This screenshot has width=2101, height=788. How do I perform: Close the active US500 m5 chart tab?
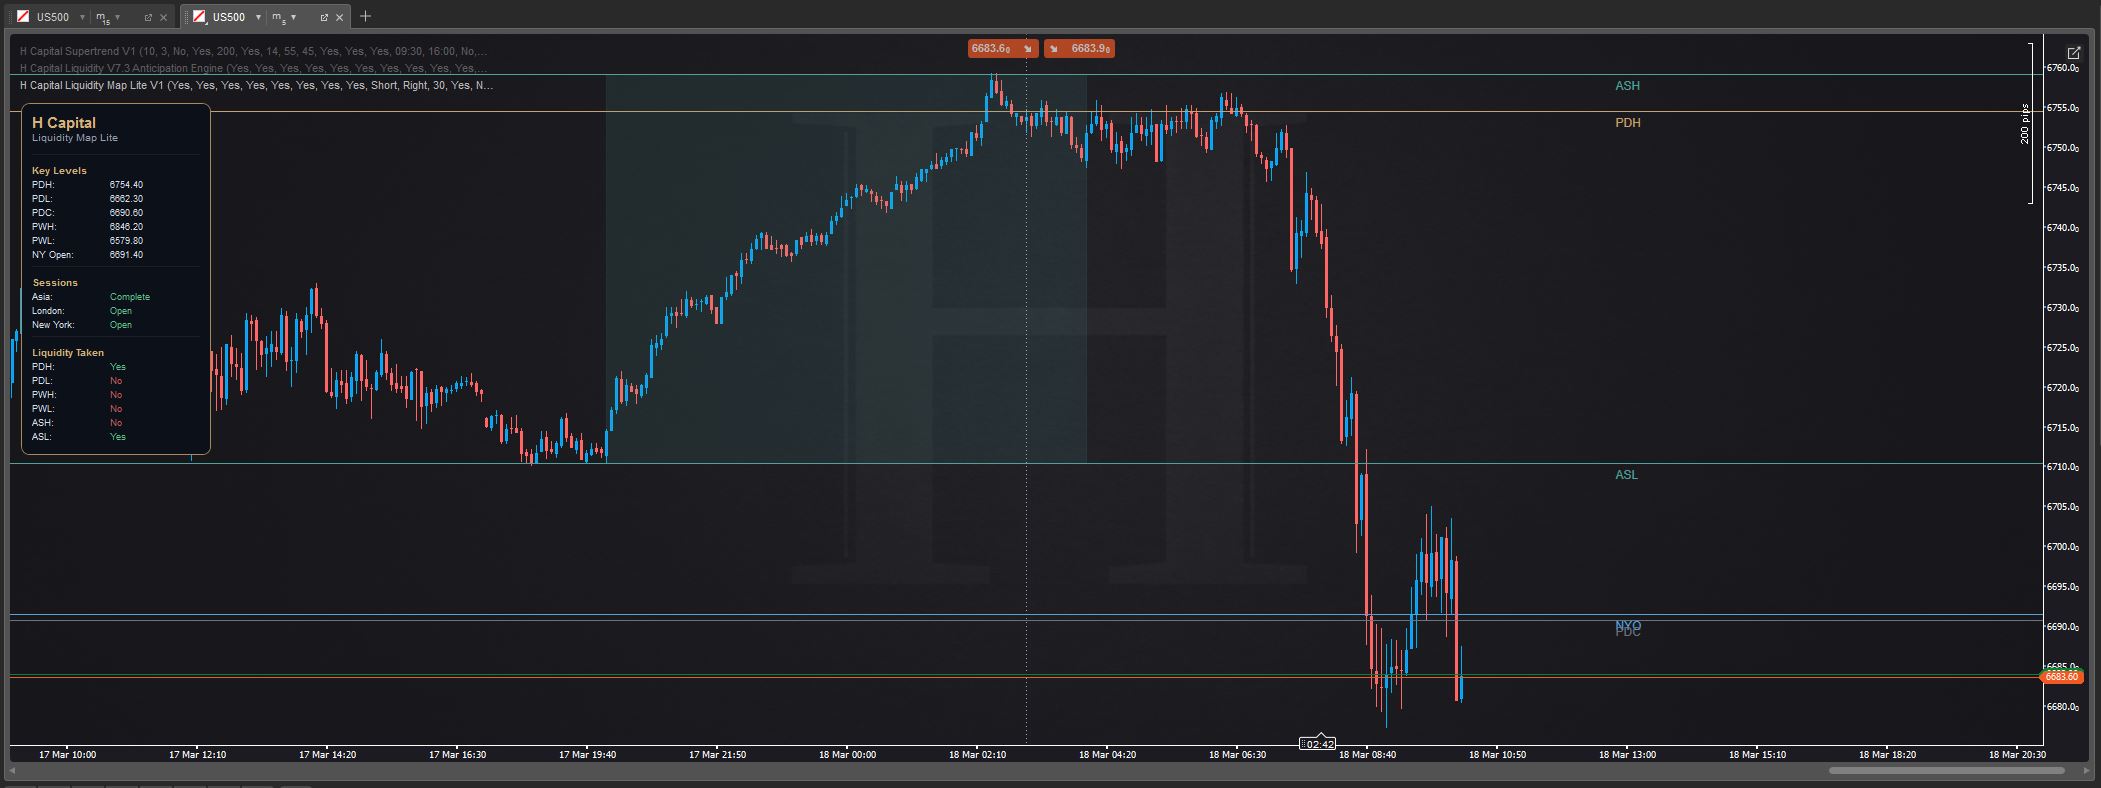point(340,17)
